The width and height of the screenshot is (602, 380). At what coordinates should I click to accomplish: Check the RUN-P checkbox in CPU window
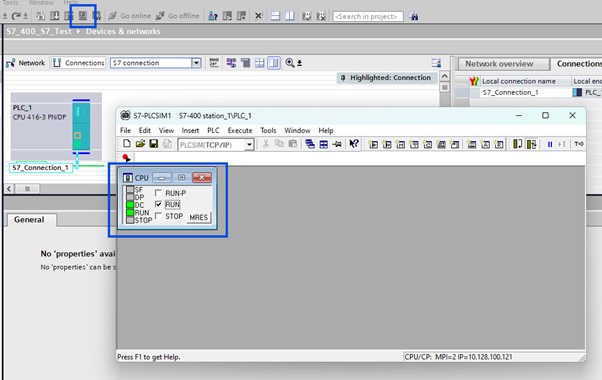(x=158, y=193)
